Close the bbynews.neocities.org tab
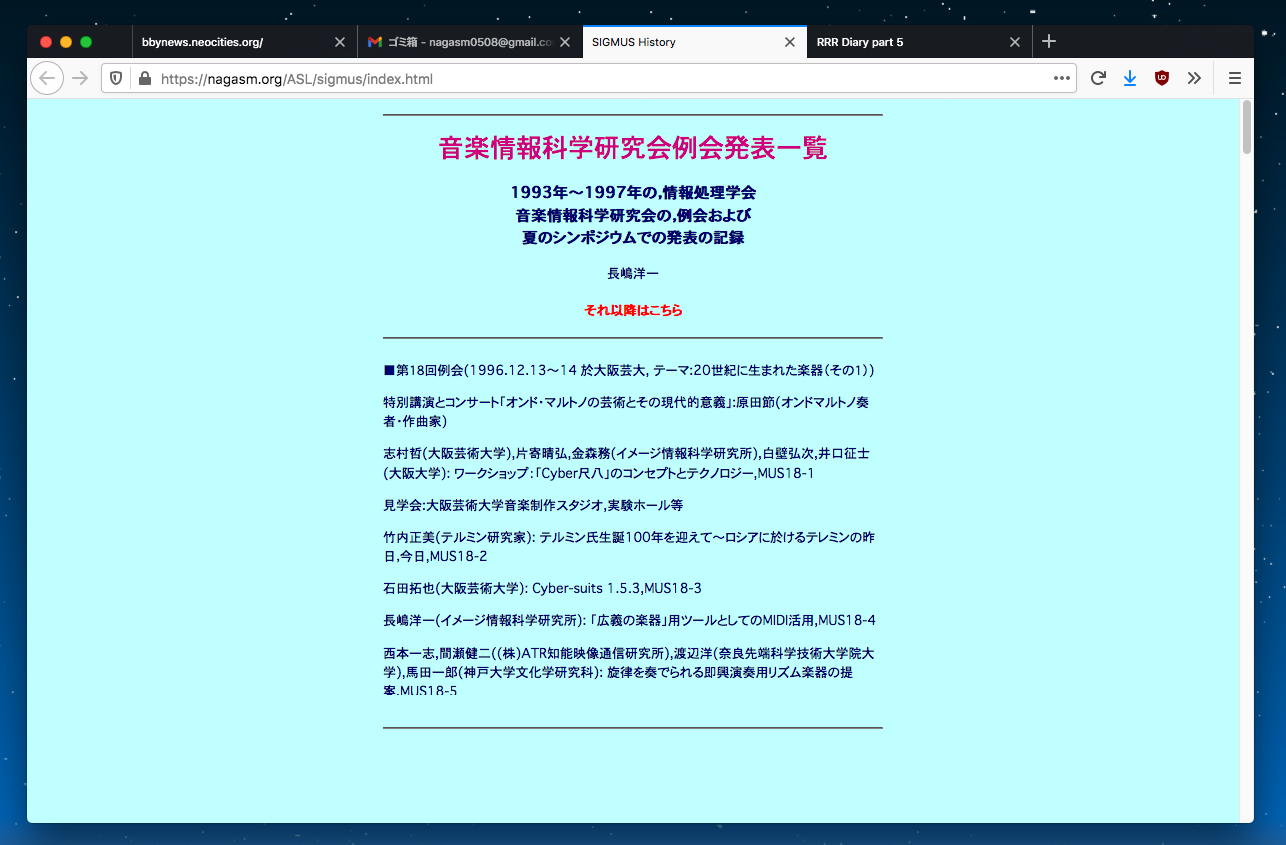Image resolution: width=1286 pixels, height=845 pixels. point(339,42)
